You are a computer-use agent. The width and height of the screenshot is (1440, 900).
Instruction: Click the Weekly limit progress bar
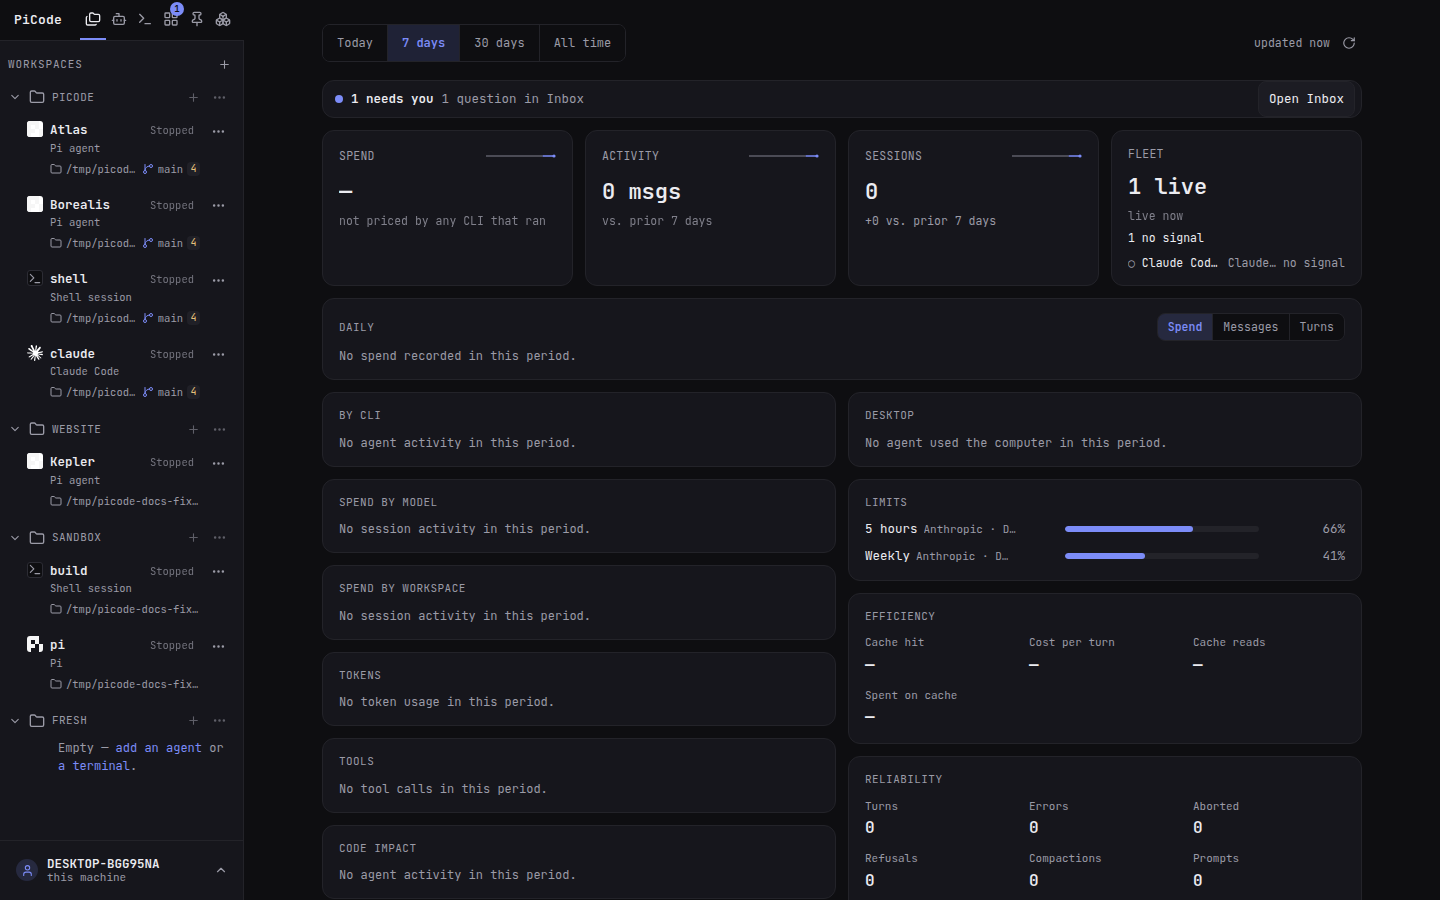point(1161,556)
